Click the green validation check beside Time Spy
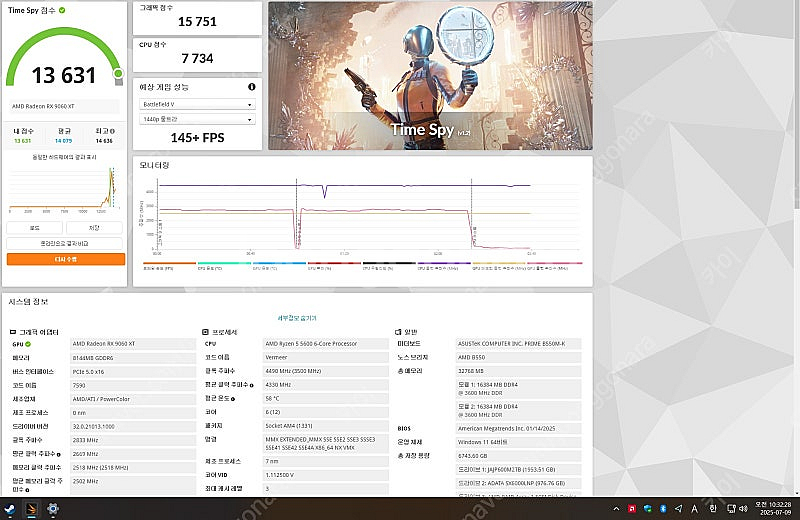 tap(62, 10)
